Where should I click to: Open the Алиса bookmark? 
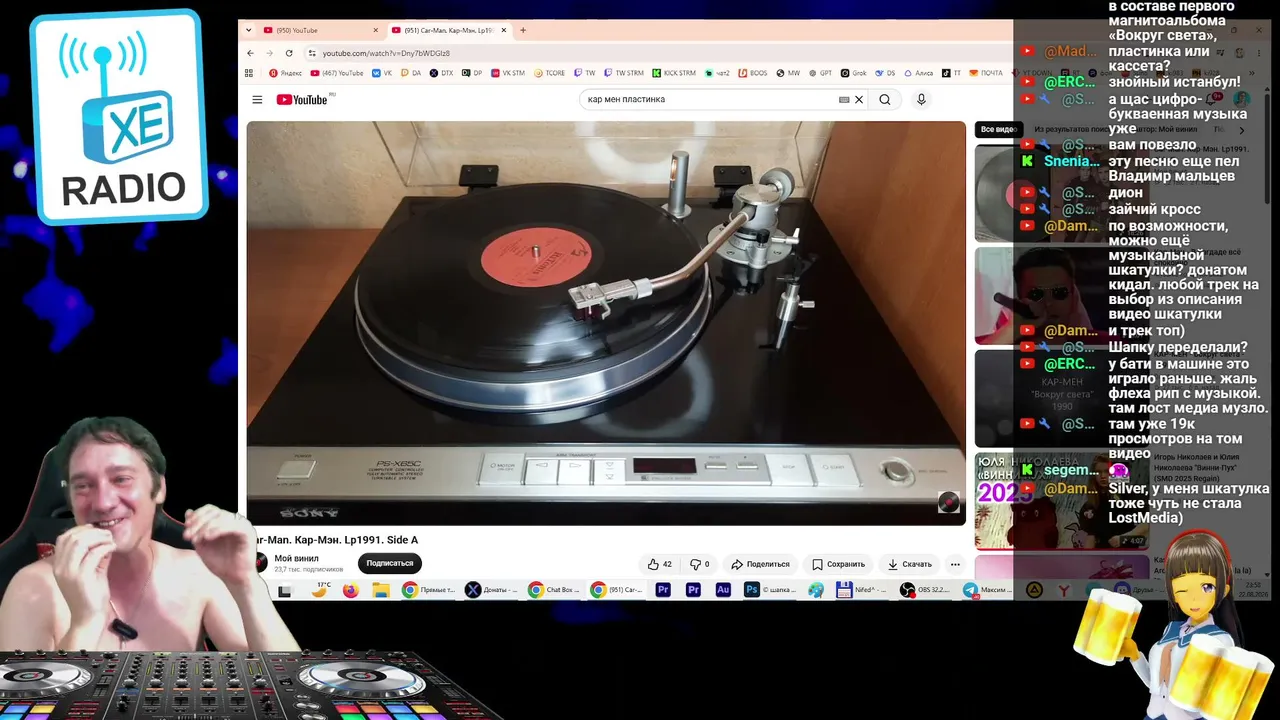click(x=918, y=73)
